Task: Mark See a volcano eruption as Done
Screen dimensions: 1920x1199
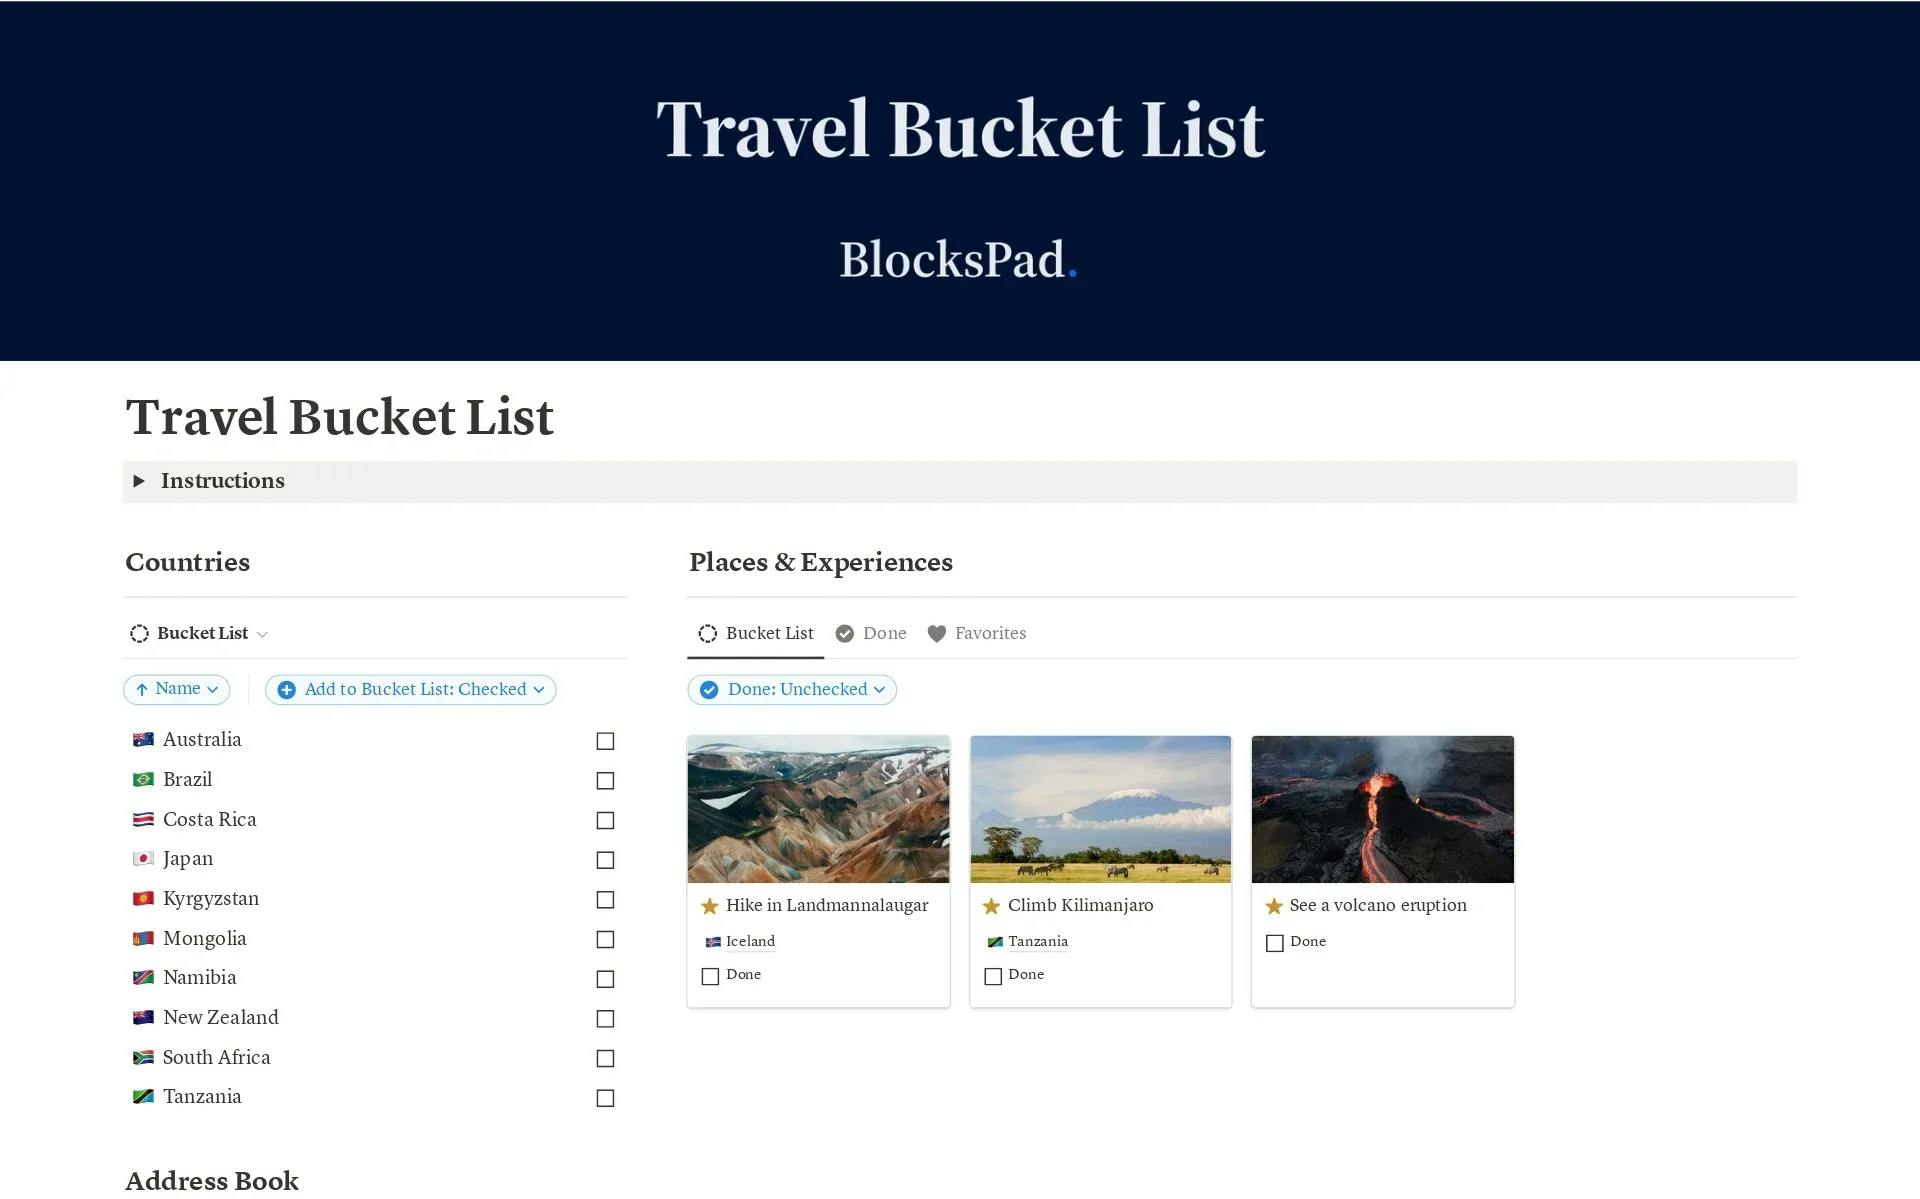Action: coord(1275,943)
